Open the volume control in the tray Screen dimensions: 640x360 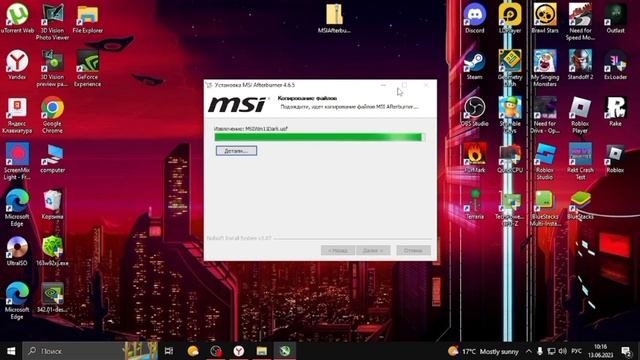tap(562, 351)
